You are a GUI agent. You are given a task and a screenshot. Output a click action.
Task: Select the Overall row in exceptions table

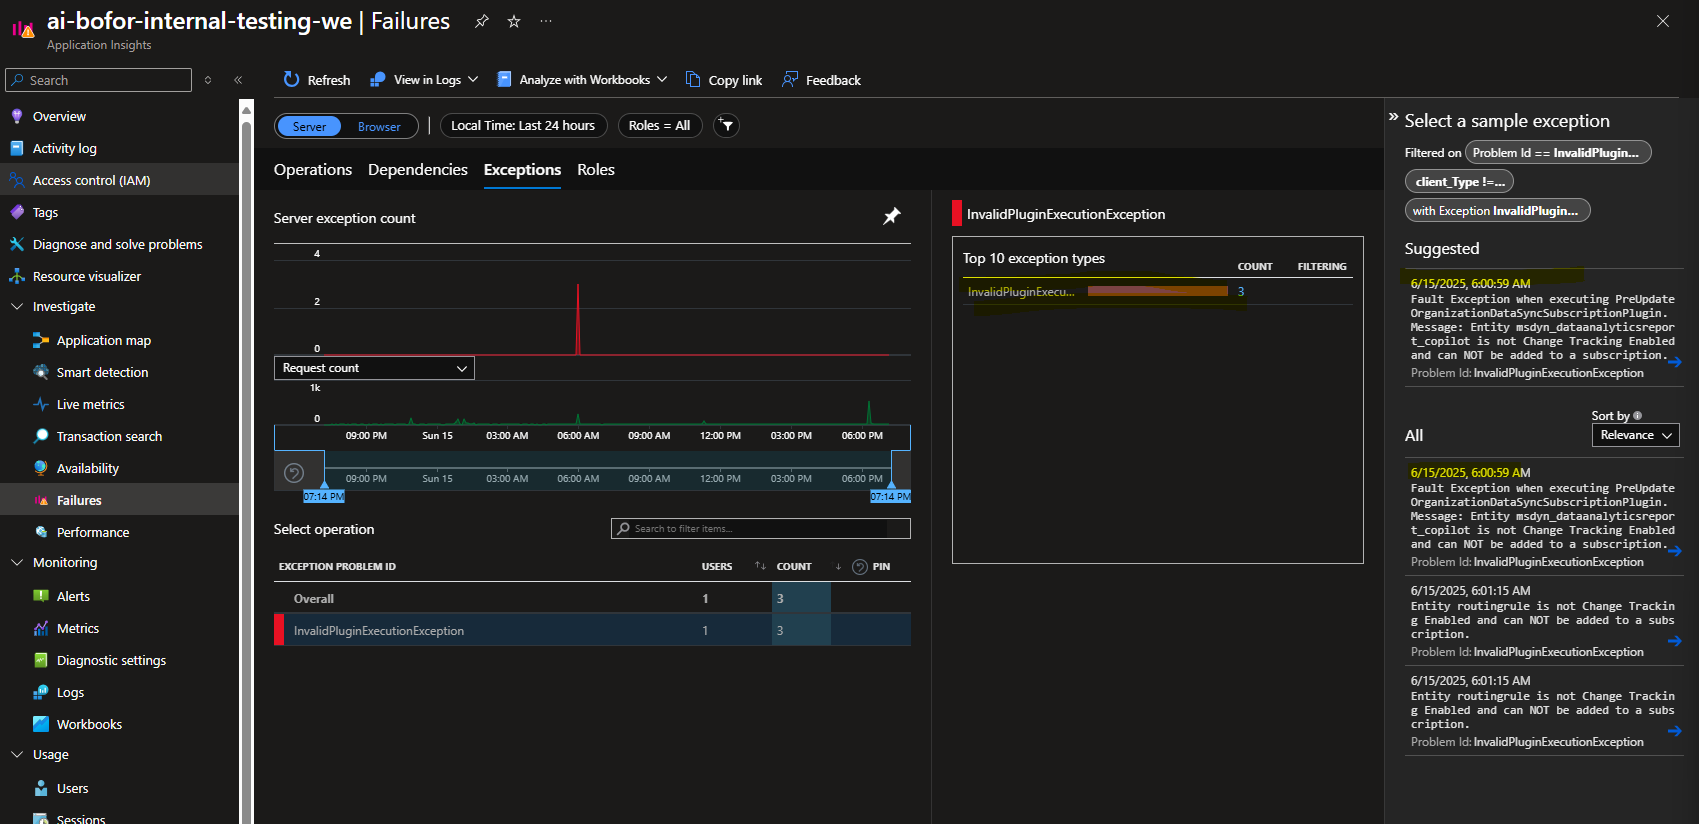click(x=592, y=598)
